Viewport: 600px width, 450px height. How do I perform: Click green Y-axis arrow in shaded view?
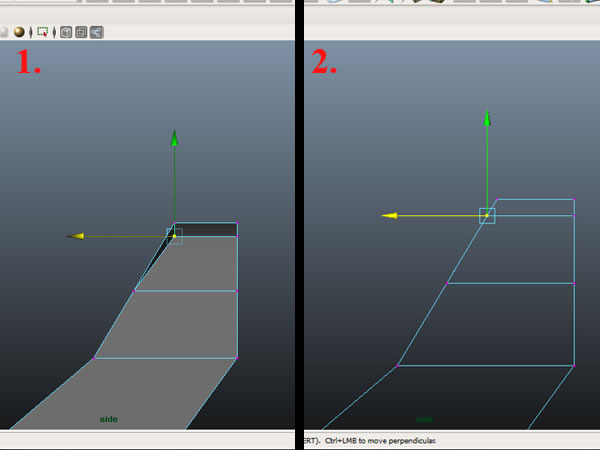[x=174, y=138]
